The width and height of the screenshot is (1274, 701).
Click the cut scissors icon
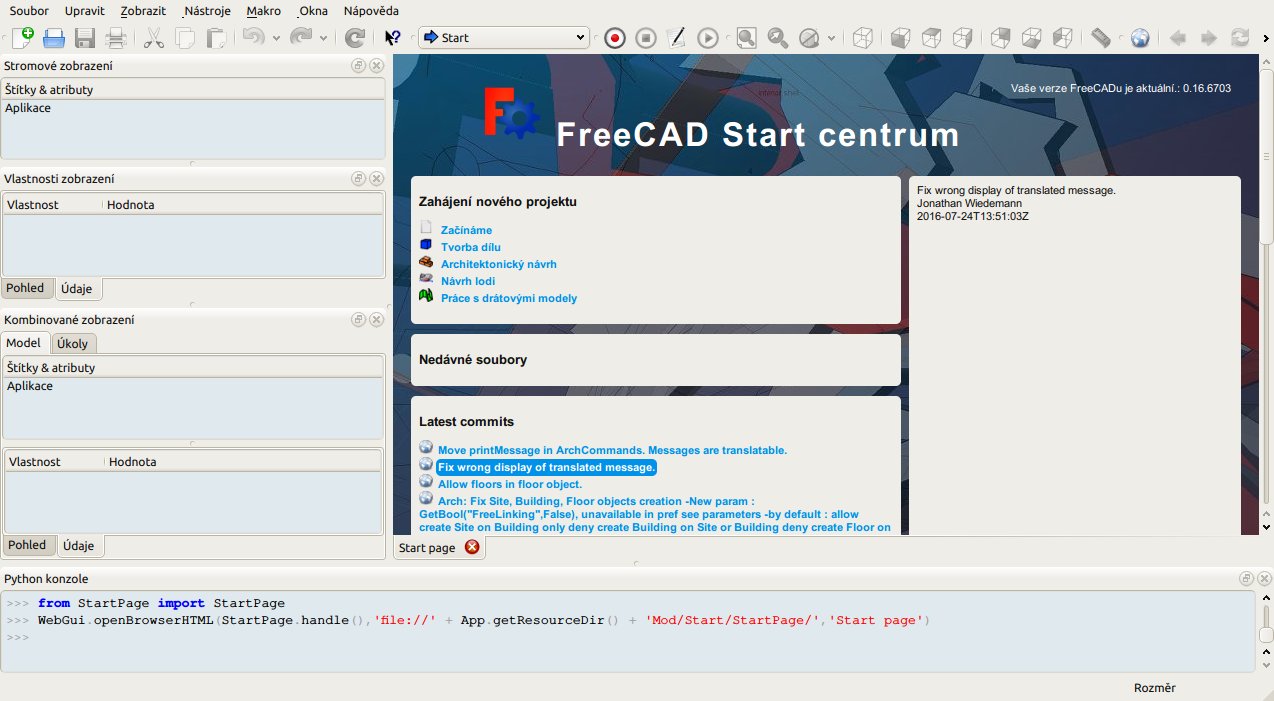154,38
